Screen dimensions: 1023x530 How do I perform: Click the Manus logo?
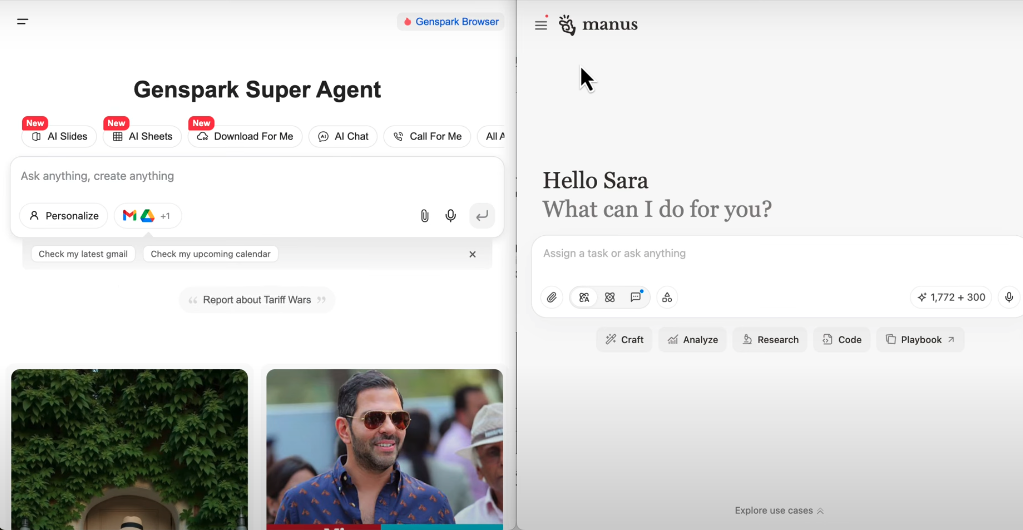(x=598, y=25)
